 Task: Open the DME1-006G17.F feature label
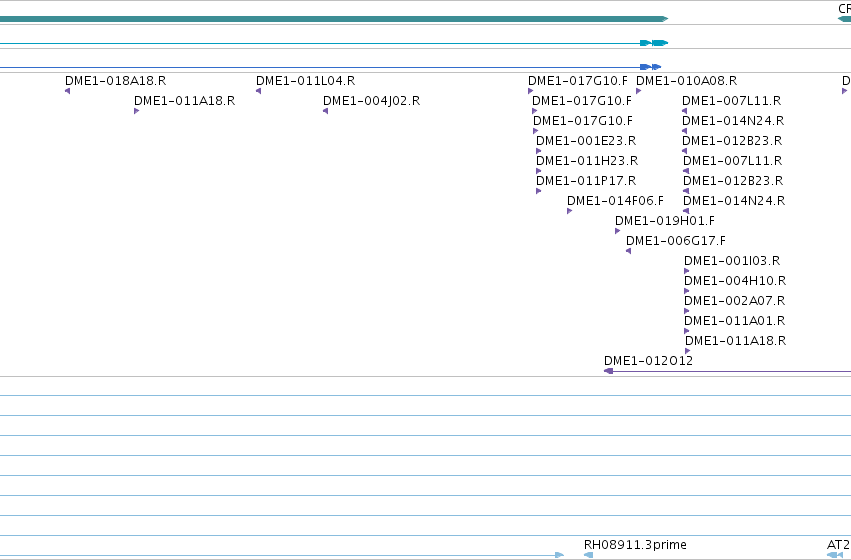pyautogui.click(x=676, y=241)
